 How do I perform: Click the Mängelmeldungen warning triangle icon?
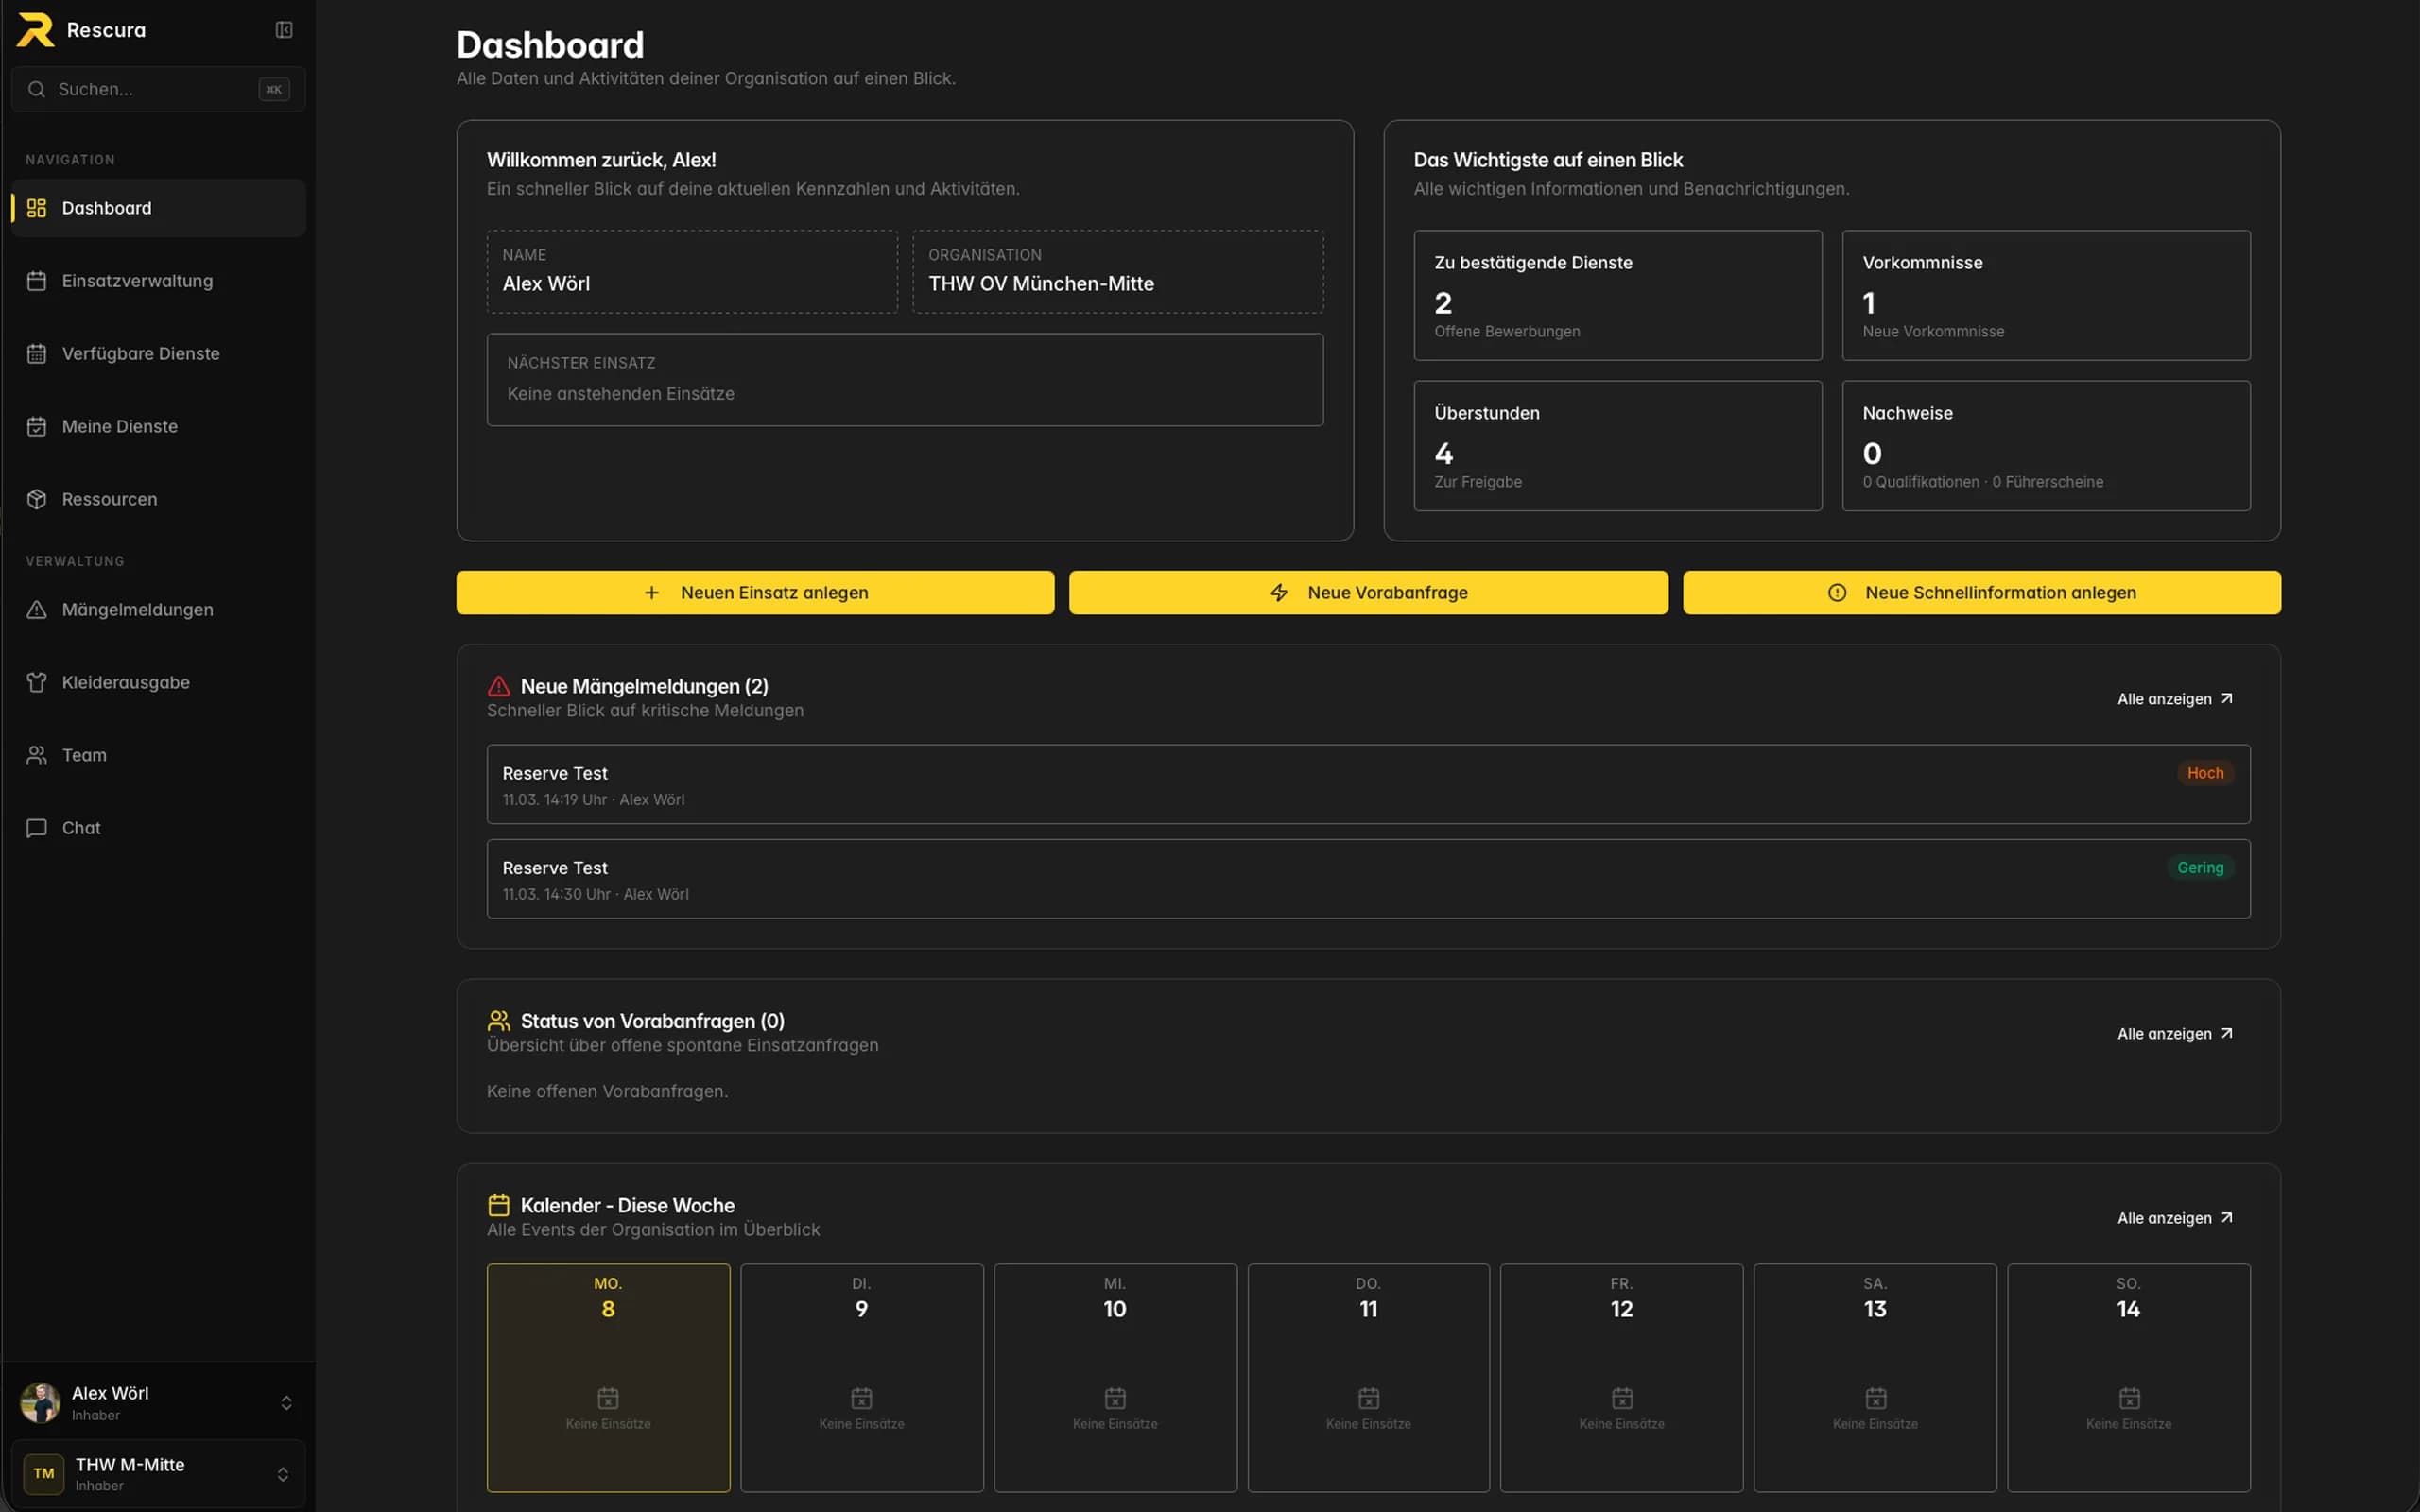click(x=37, y=609)
